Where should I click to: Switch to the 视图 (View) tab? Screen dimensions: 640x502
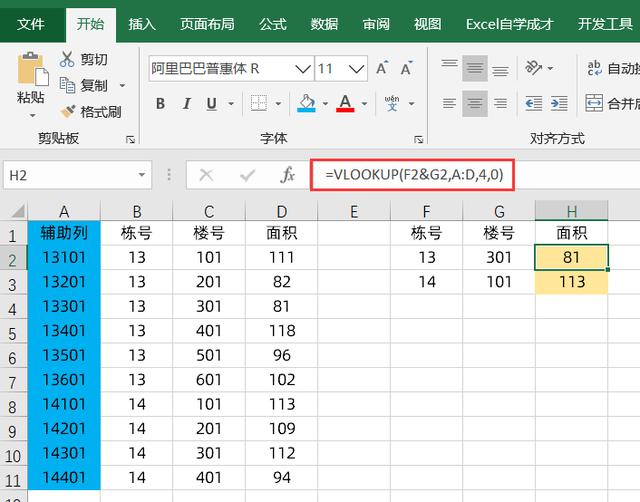(427, 24)
